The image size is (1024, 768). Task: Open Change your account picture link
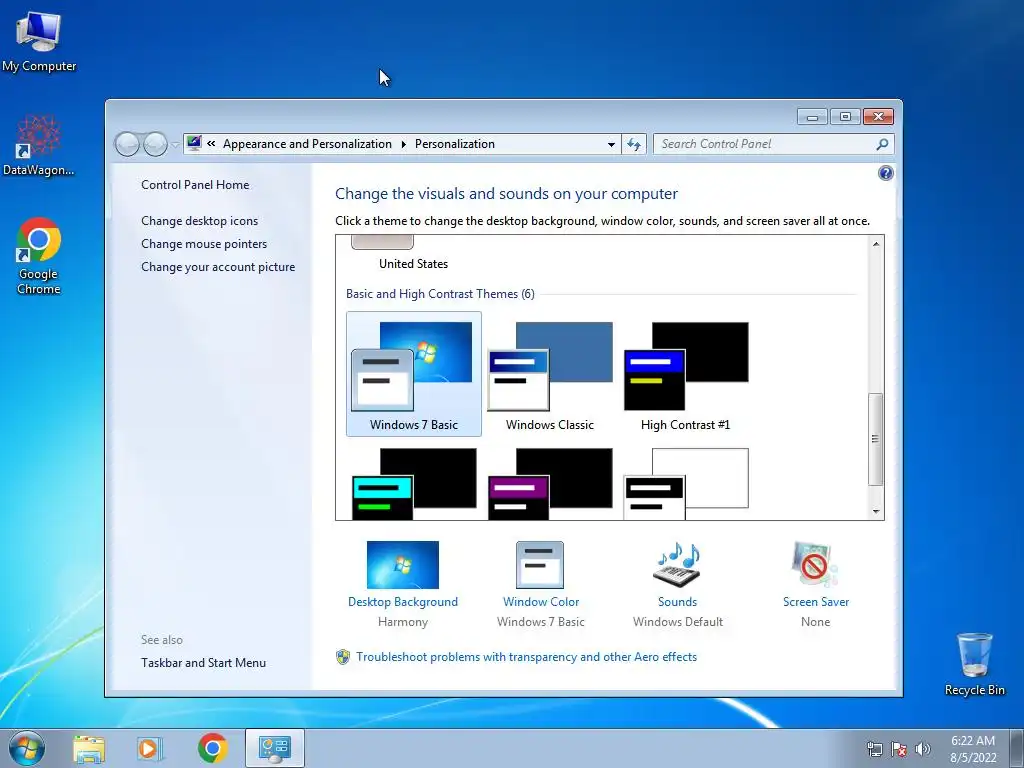point(217,266)
